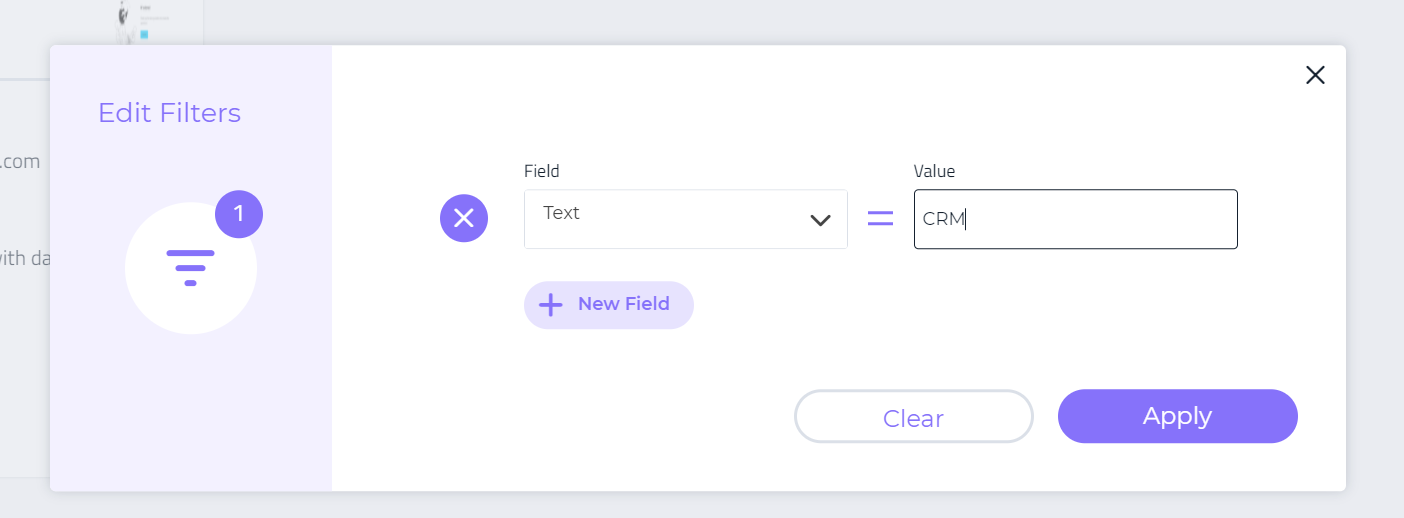Click the chevron arrow in Field dropdown
The height and width of the screenshot is (518, 1404).
coord(821,220)
